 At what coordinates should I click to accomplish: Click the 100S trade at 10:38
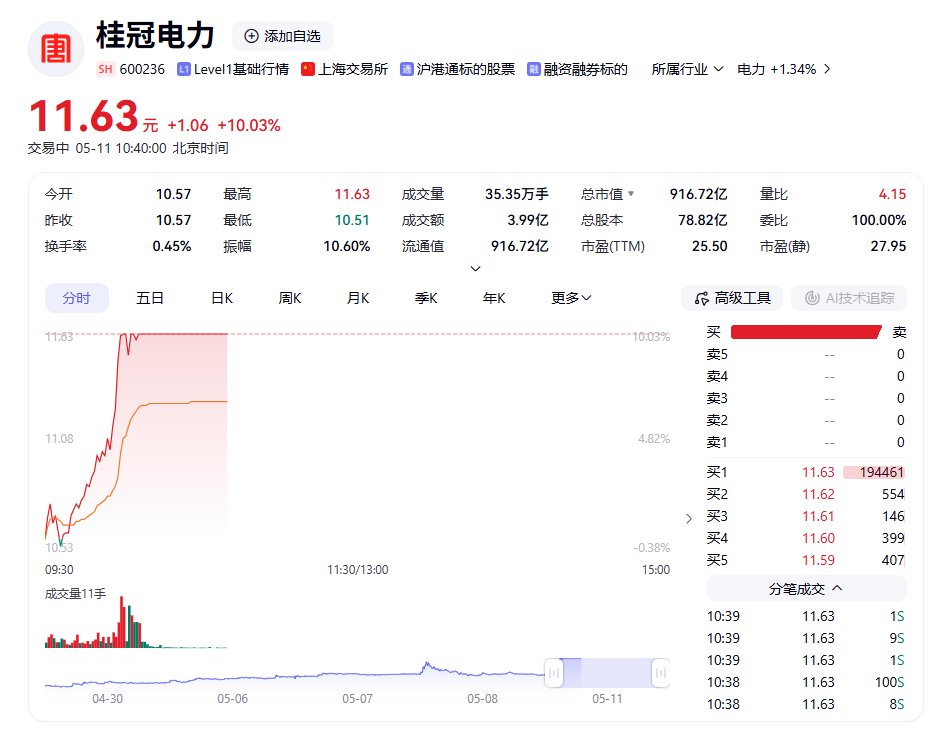coord(889,682)
